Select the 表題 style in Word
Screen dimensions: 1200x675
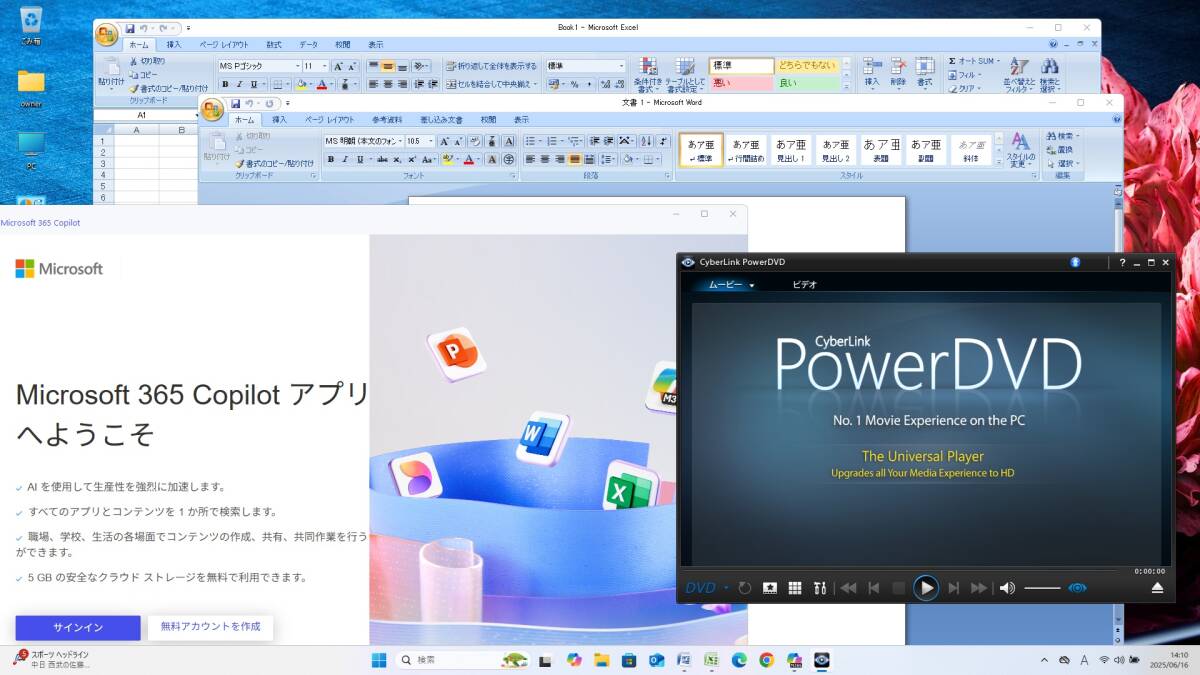click(x=881, y=150)
